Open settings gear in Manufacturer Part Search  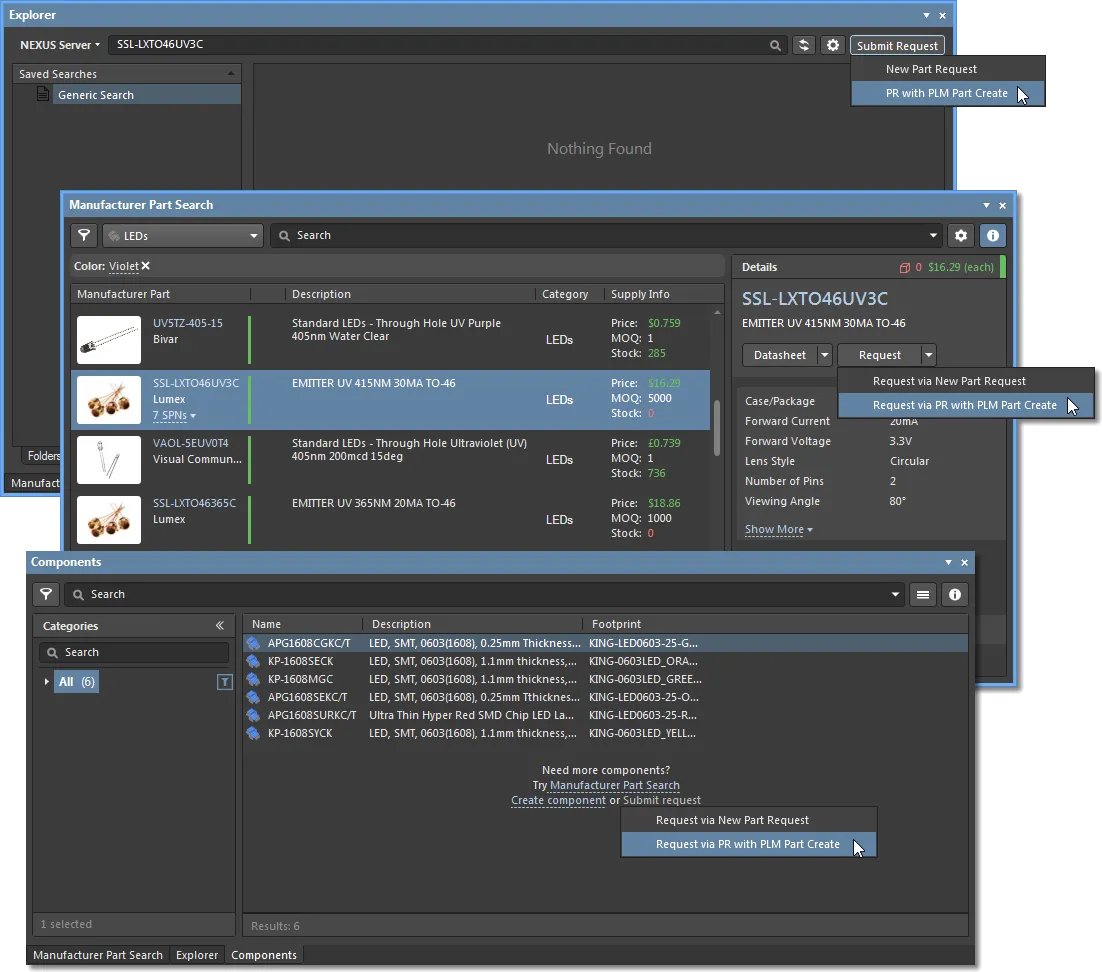pos(961,235)
